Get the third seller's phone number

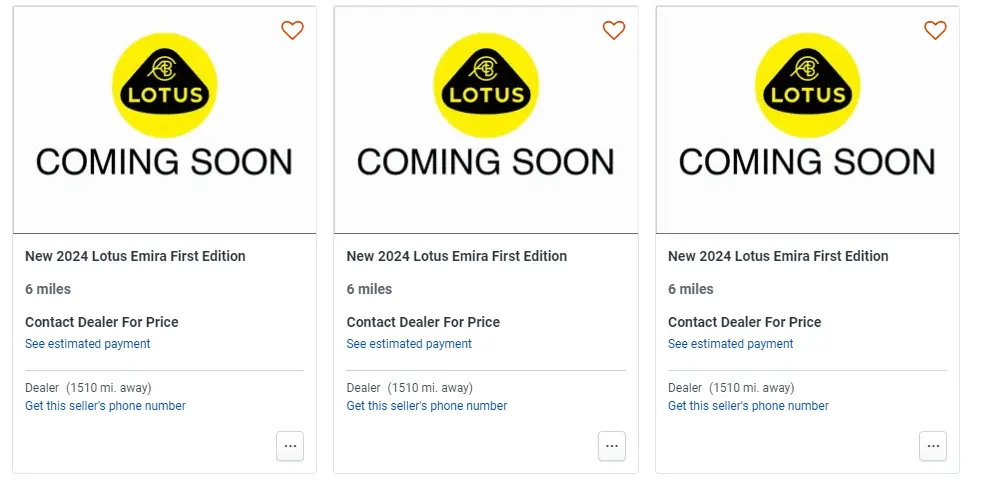point(748,406)
